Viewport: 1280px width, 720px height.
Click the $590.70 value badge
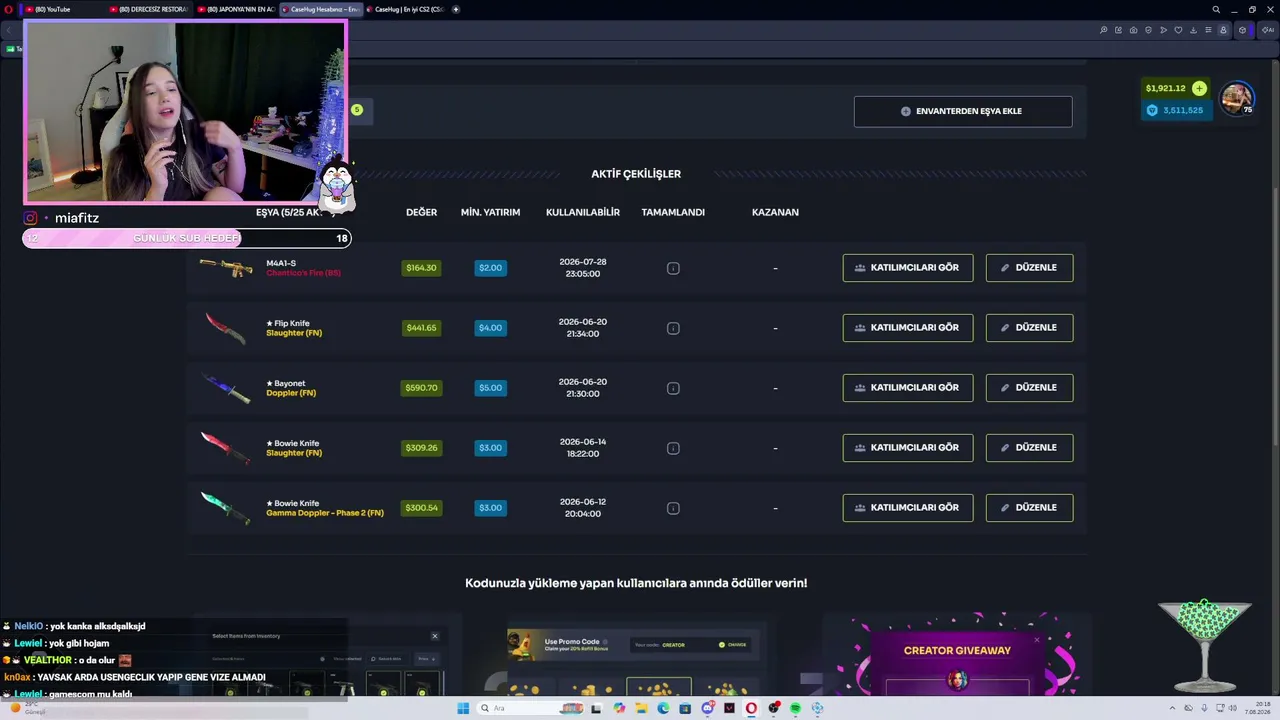tap(421, 388)
